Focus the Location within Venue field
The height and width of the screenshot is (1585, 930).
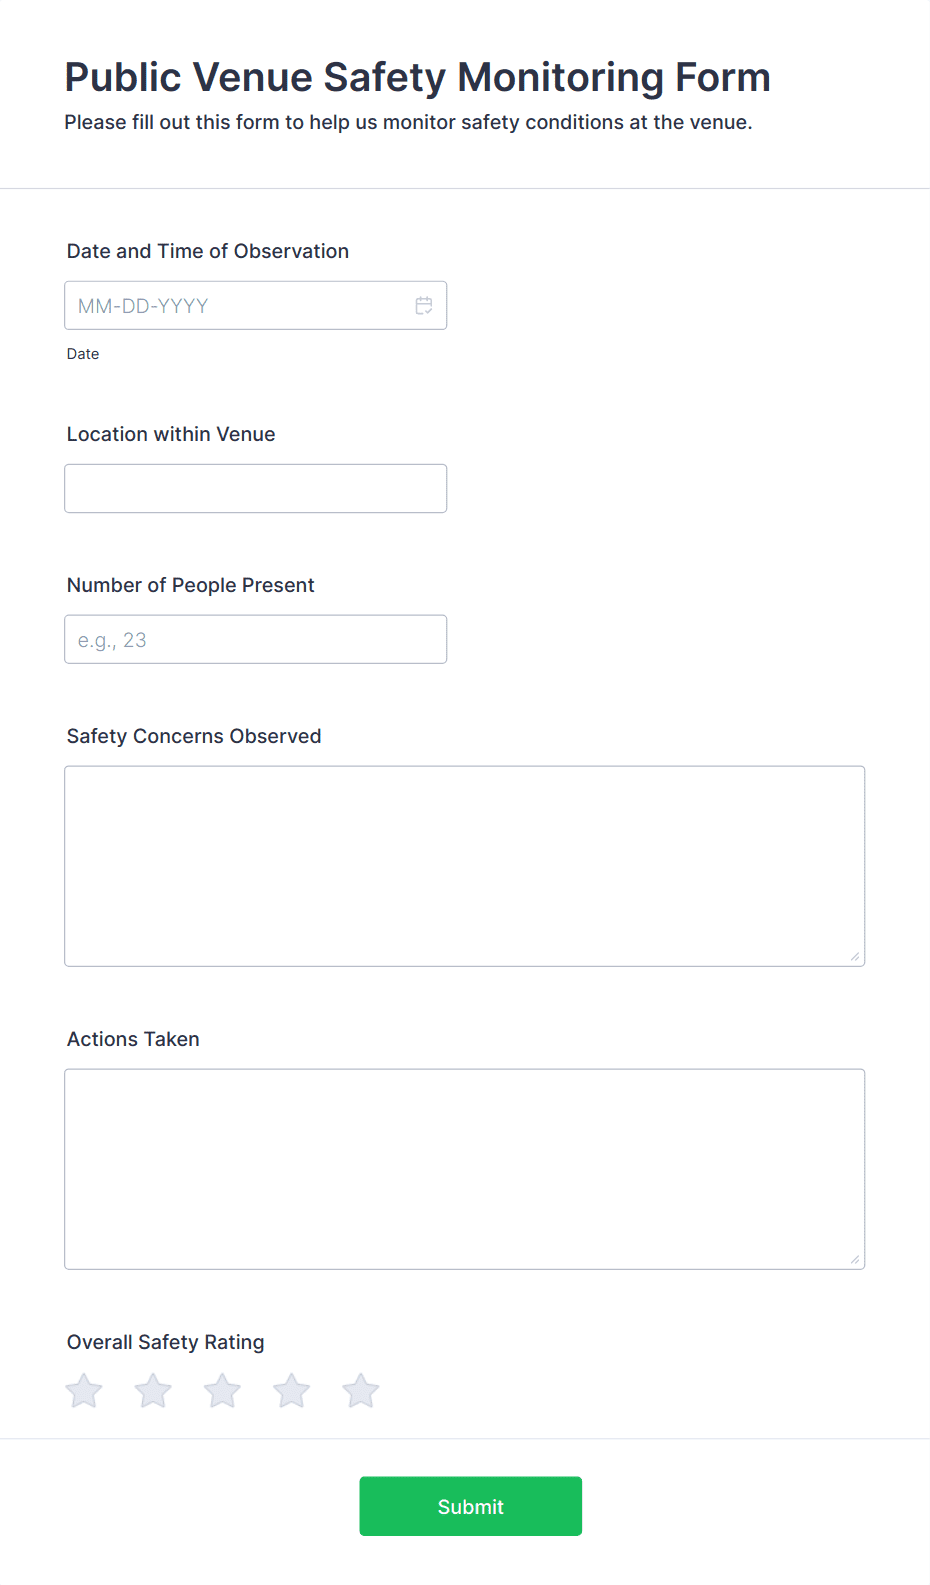(255, 489)
